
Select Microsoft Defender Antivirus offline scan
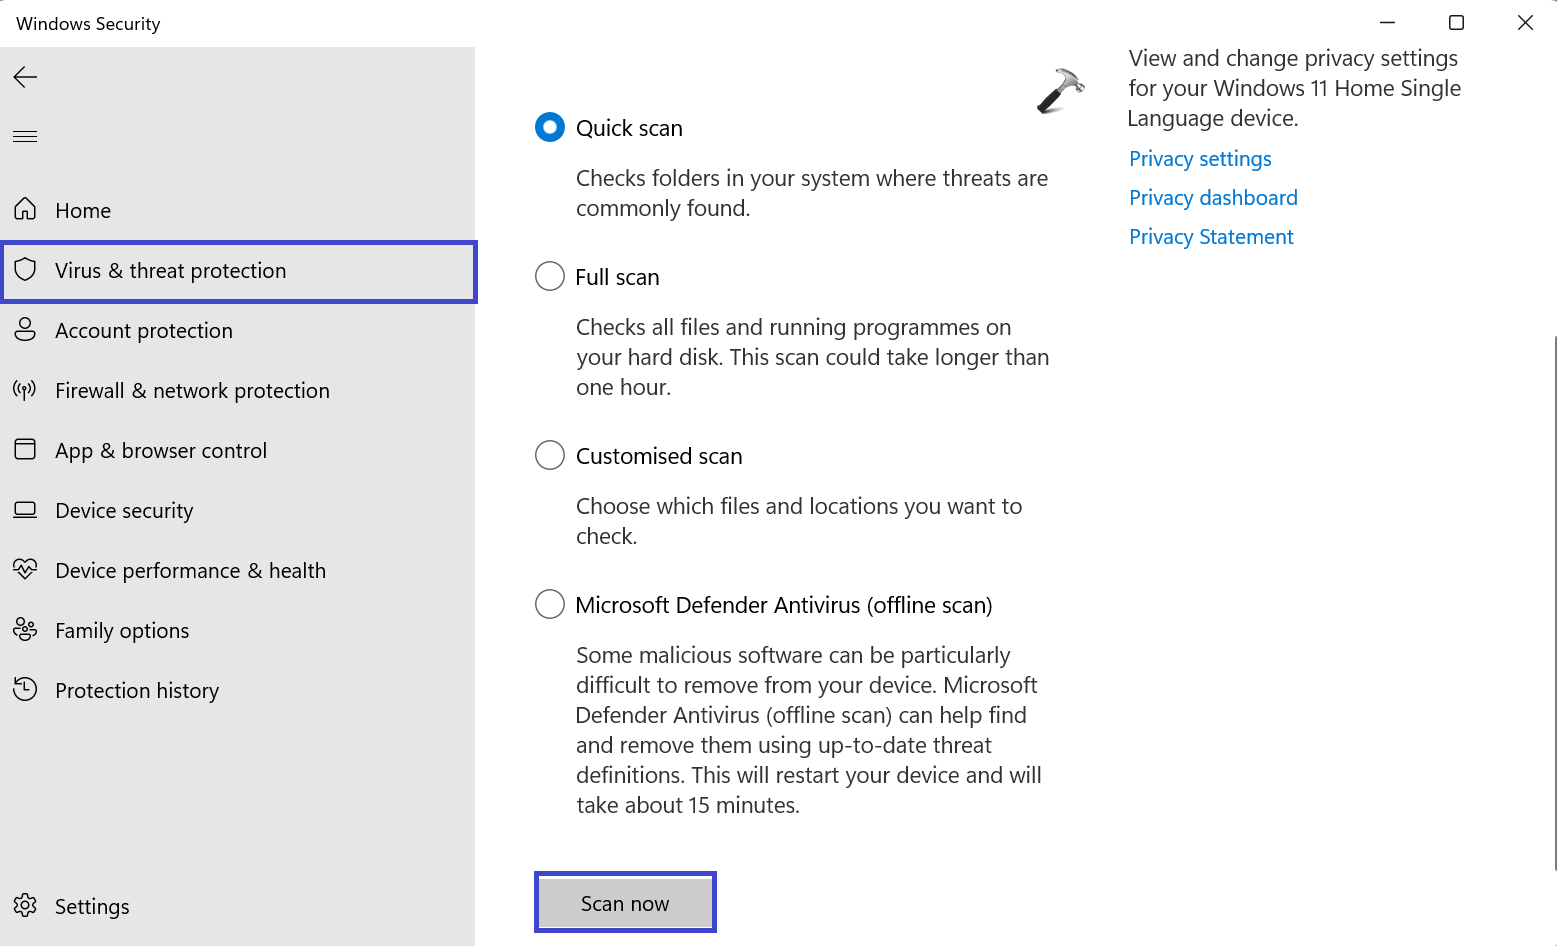(x=550, y=604)
